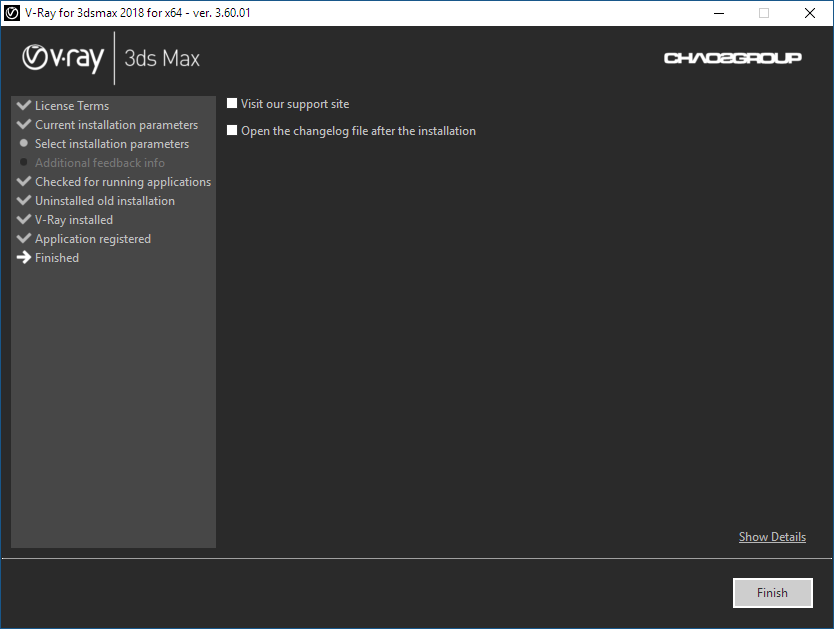
Task: Select the V-Ray installed step
Action: (x=74, y=220)
